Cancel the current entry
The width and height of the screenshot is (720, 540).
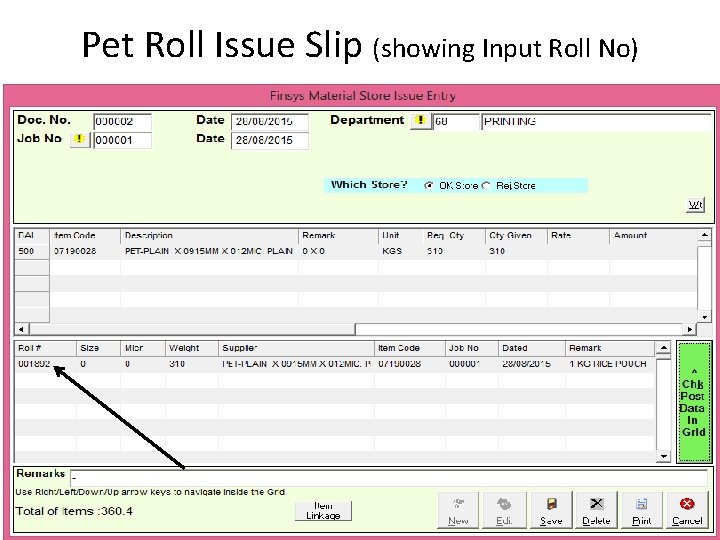click(687, 510)
